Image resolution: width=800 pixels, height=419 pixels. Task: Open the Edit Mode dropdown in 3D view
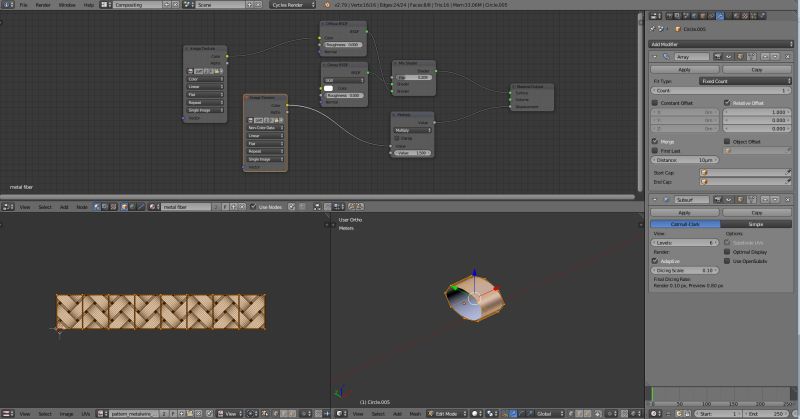click(x=447, y=413)
